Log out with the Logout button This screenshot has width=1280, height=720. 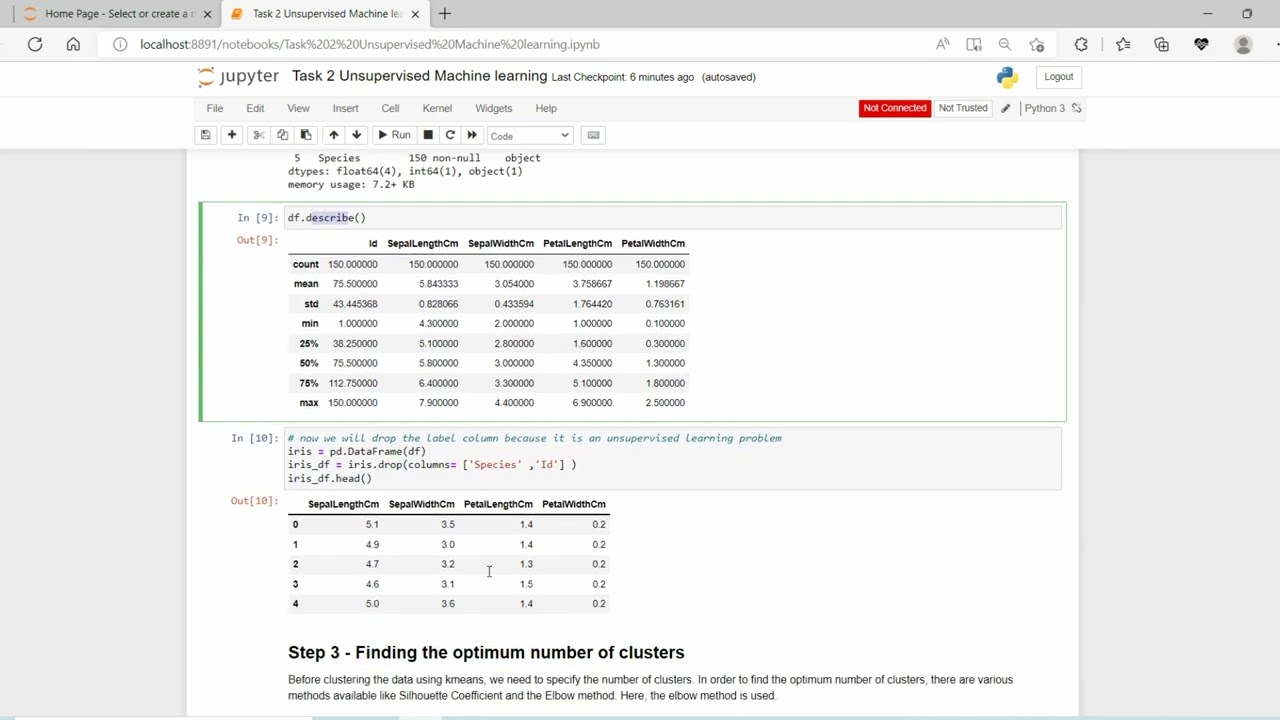coord(1058,77)
